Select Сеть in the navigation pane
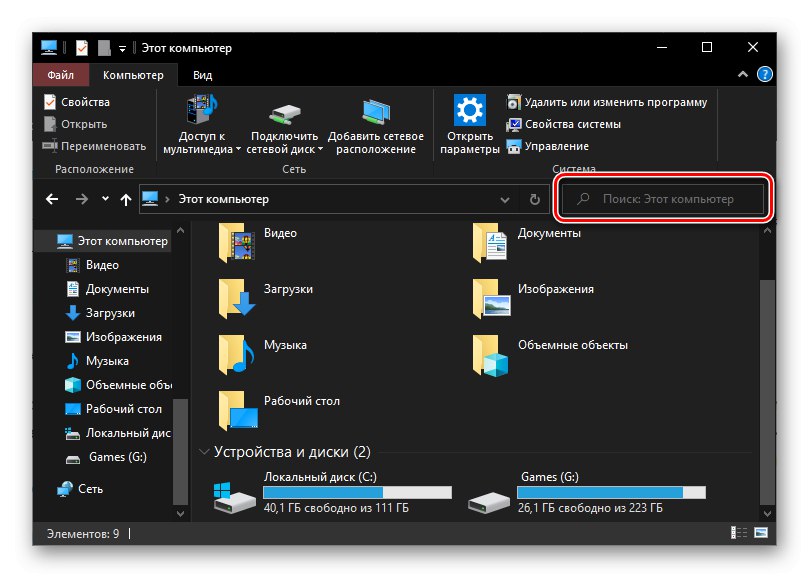The height and width of the screenshot is (578, 809). 80,489
